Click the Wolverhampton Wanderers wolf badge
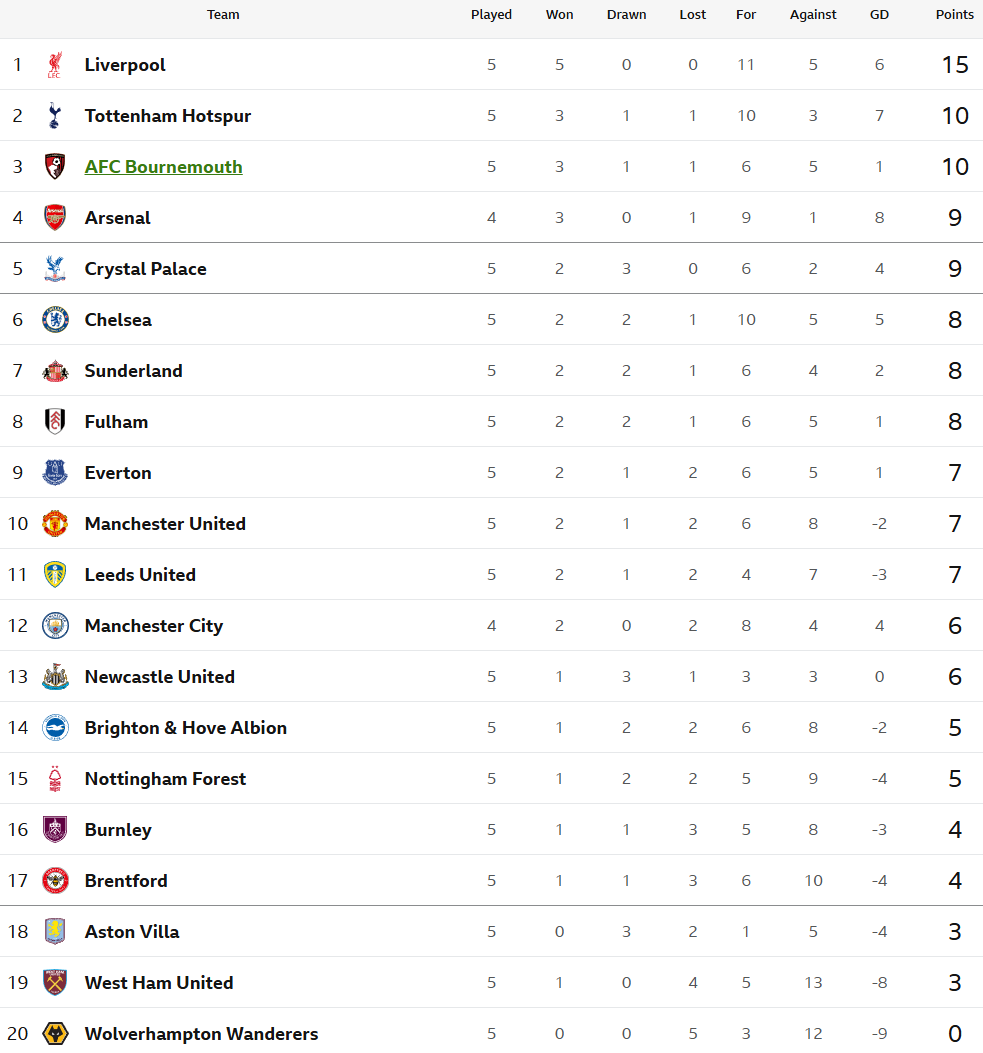983x1053 pixels. point(55,1034)
